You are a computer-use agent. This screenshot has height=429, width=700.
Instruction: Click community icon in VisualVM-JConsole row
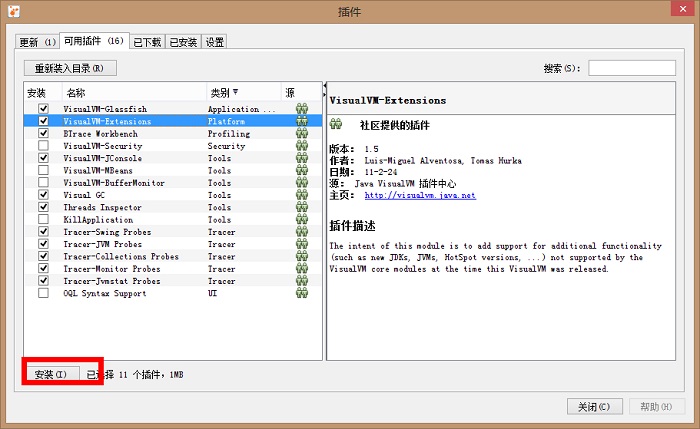point(302,158)
